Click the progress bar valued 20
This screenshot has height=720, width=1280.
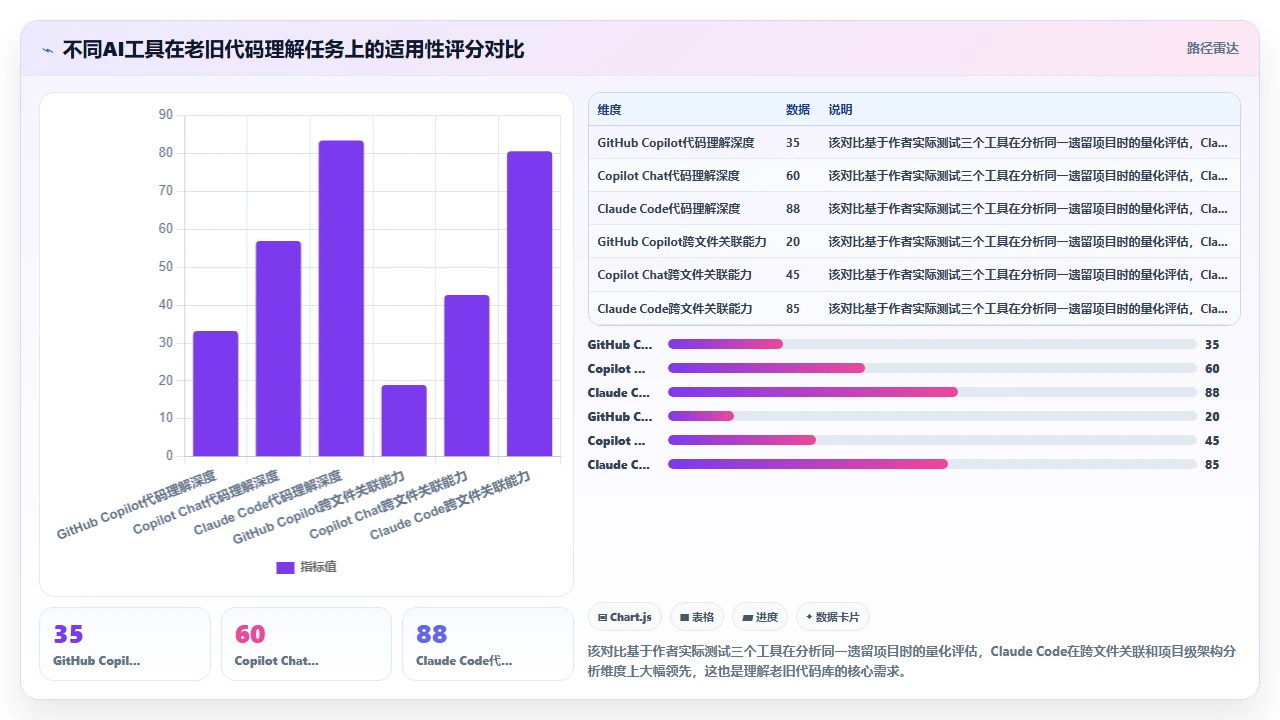(932, 416)
